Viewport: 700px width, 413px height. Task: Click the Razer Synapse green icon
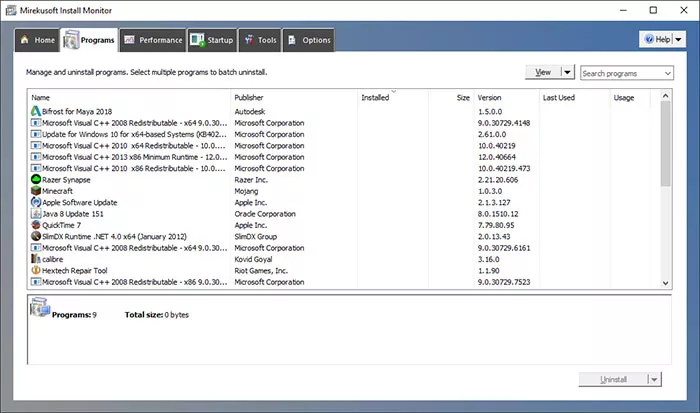tap(36, 179)
